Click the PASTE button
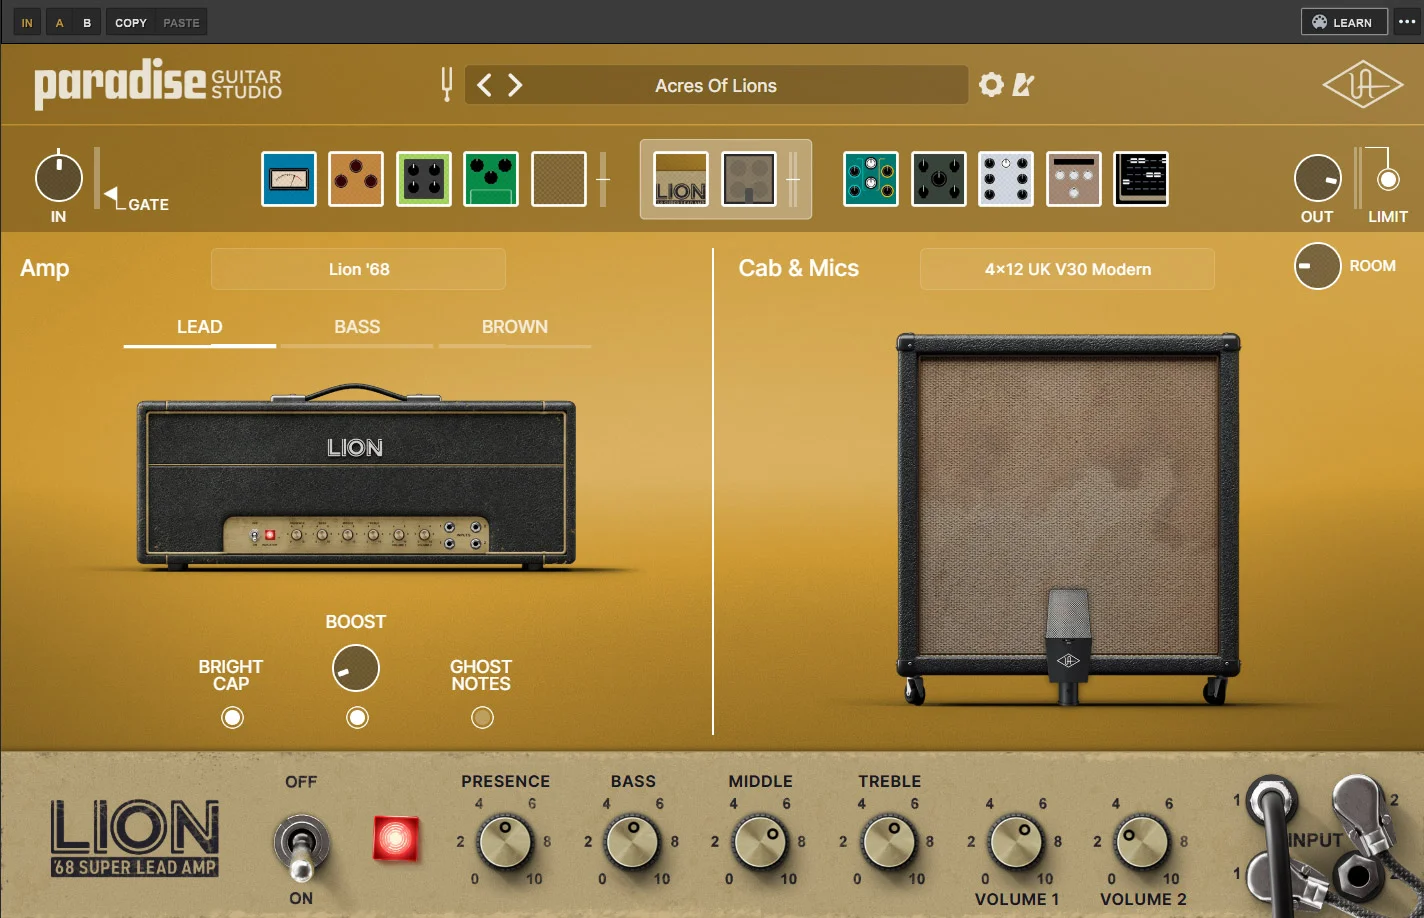Screen dimensions: 1424x918 point(181,22)
